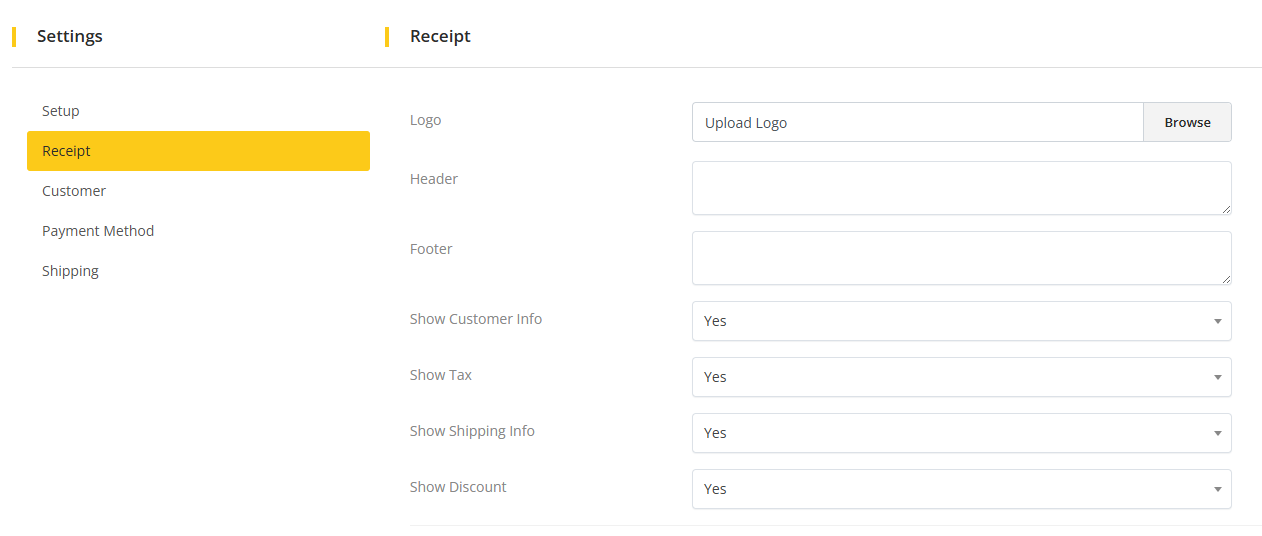This screenshot has height=536, width=1262.
Task: Expand the Show Shipping Info dropdown
Action: [960, 433]
